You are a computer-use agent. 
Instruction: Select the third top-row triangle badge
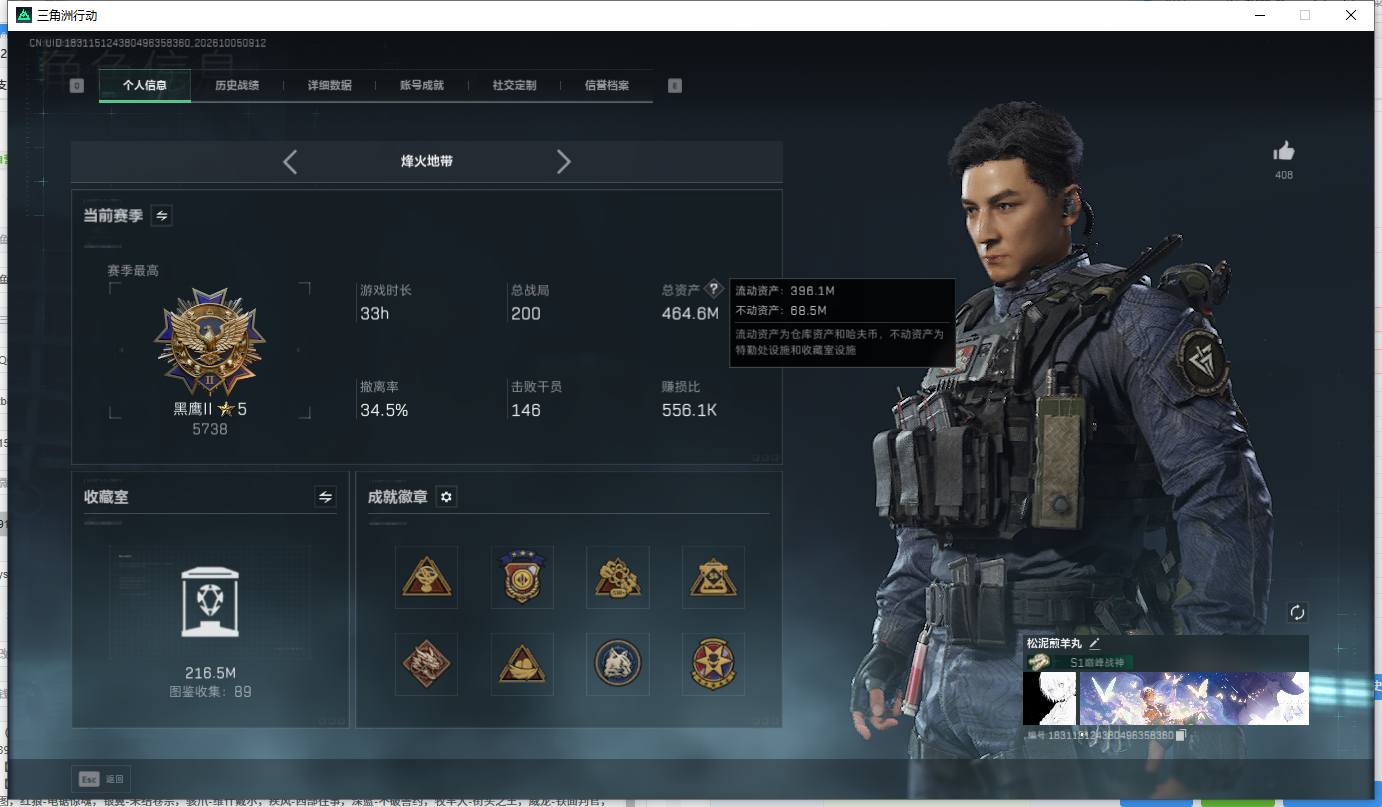click(618, 577)
